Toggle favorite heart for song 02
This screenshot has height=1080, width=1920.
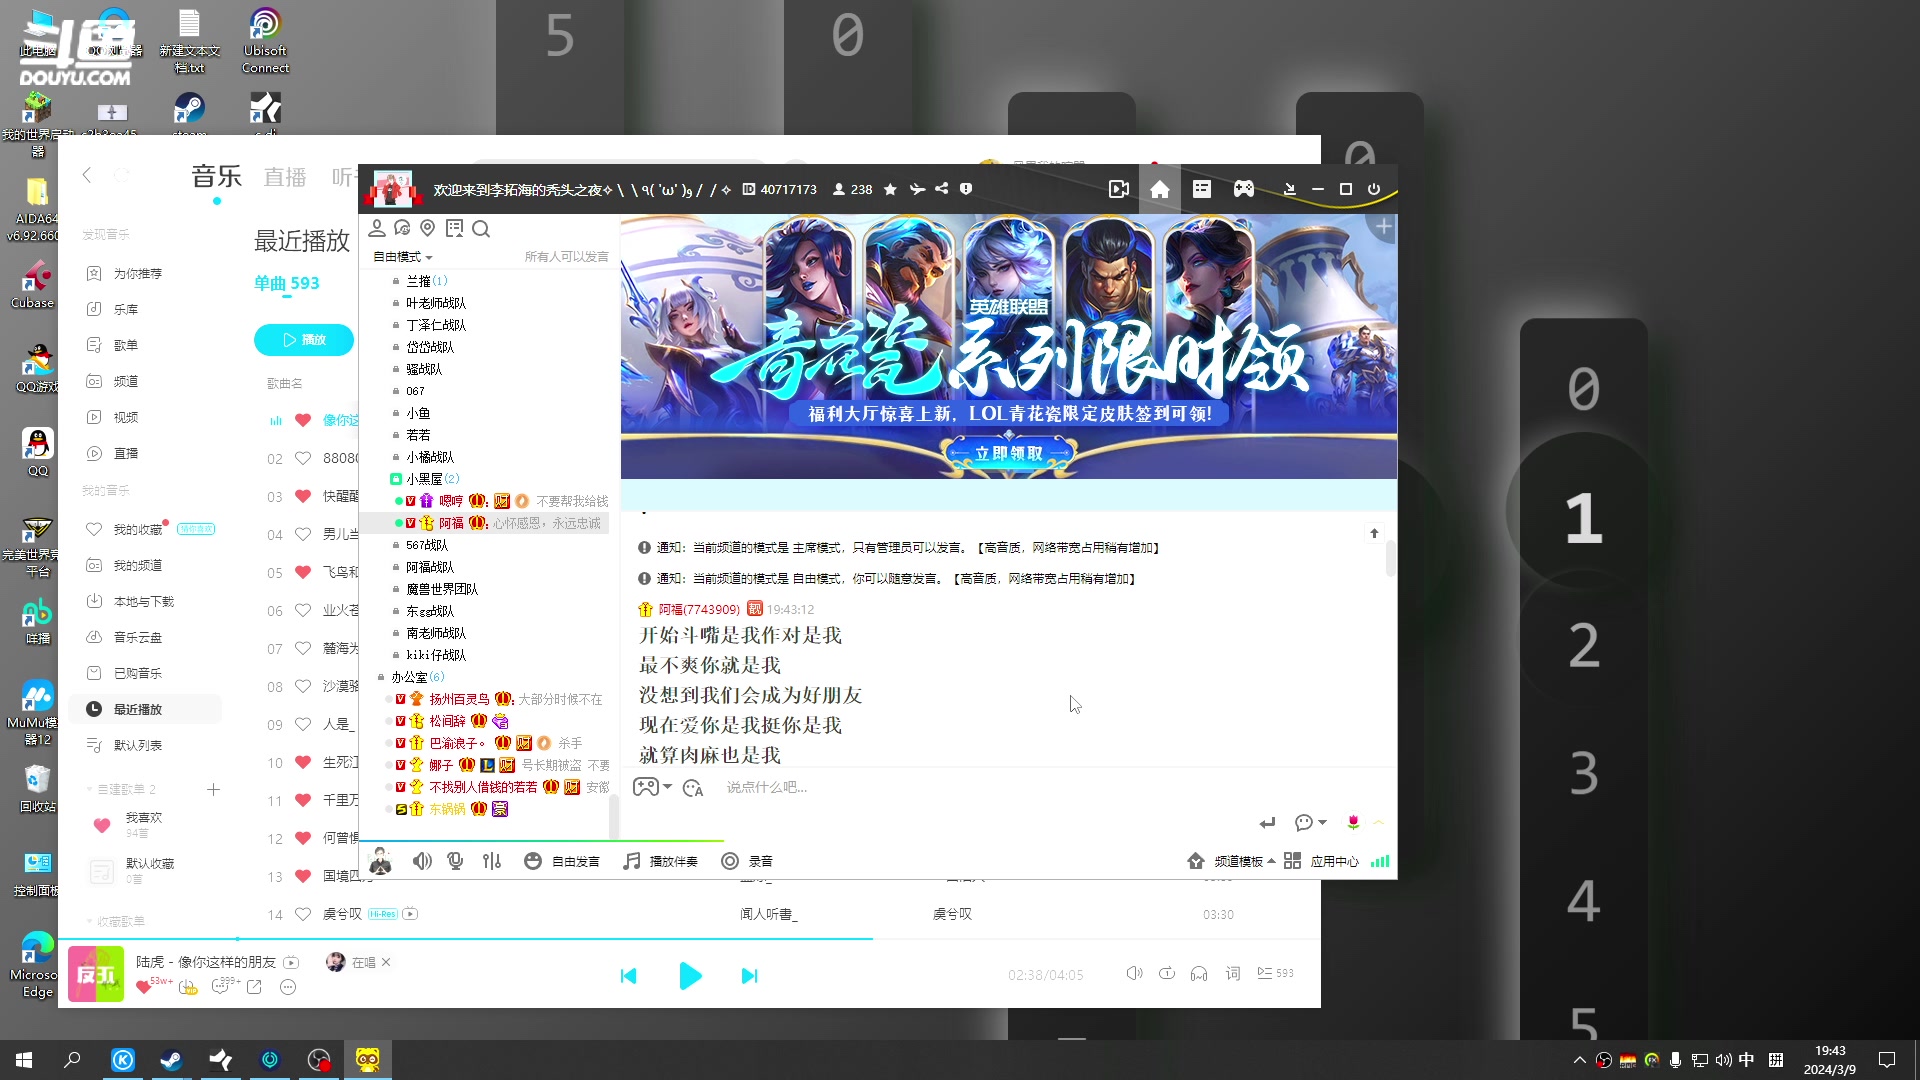click(x=302, y=458)
